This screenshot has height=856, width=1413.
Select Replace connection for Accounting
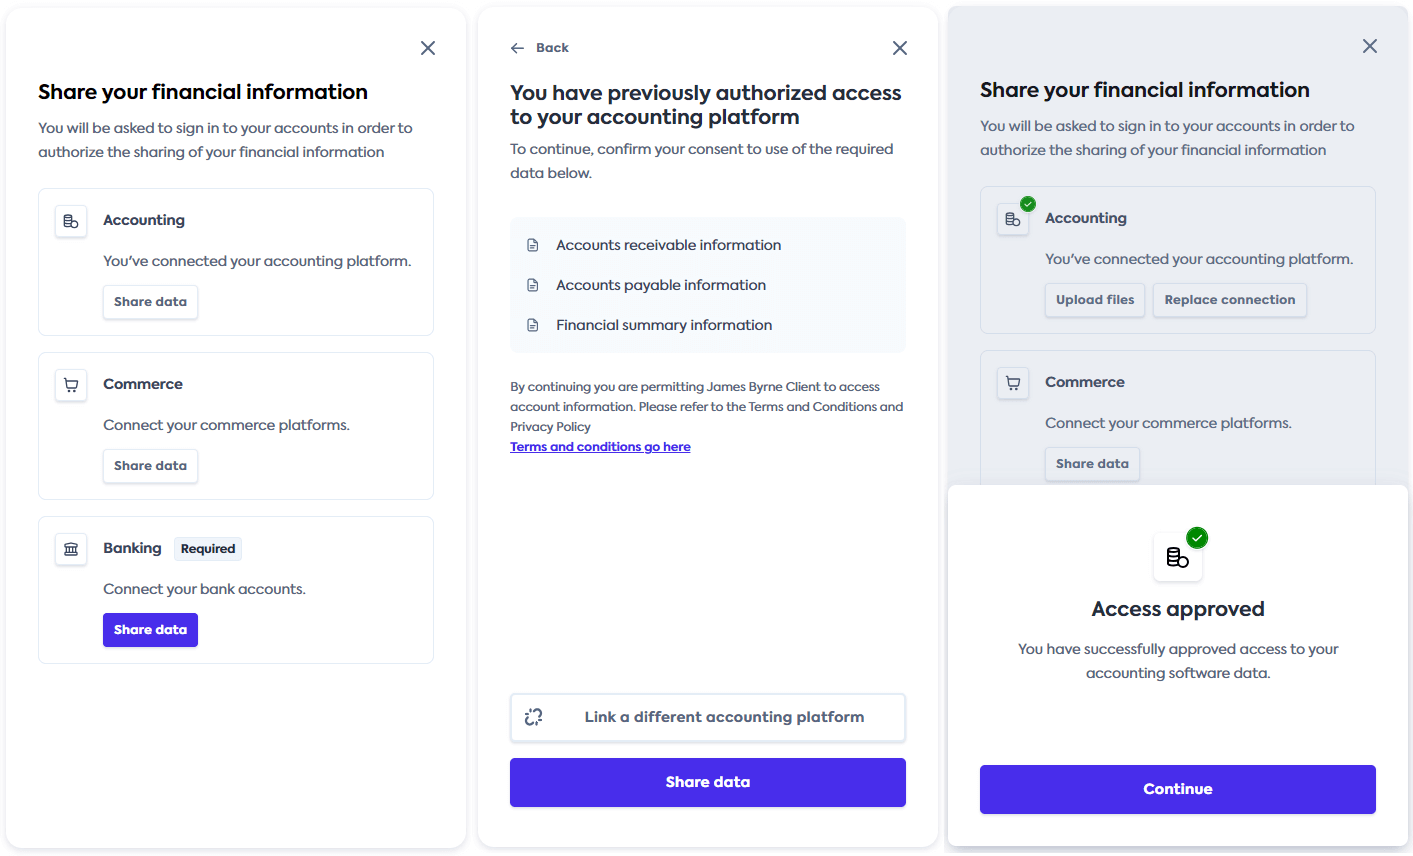coord(1229,300)
